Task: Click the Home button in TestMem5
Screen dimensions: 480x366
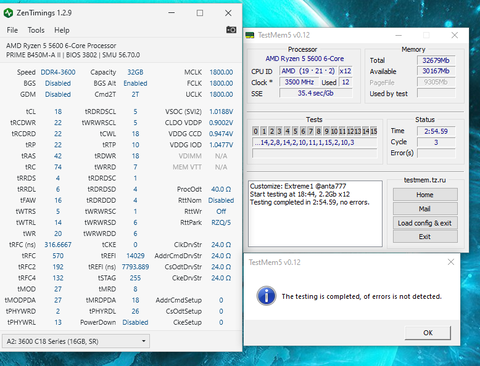Action: [x=425, y=194]
